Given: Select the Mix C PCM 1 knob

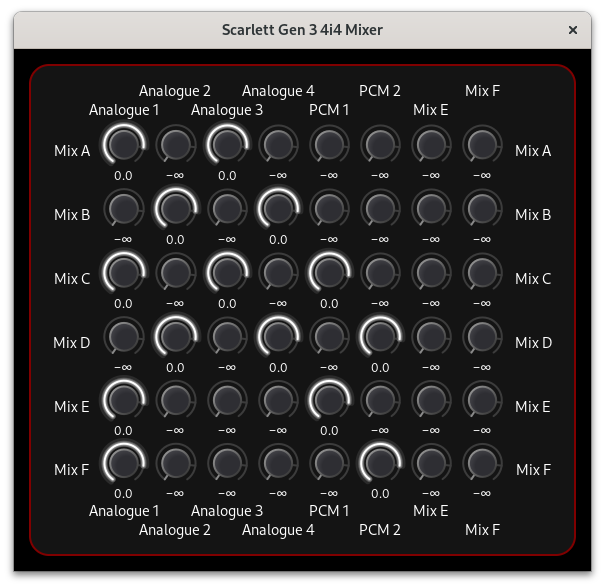Looking at the screenshot, I should click(x=329, y=273).
